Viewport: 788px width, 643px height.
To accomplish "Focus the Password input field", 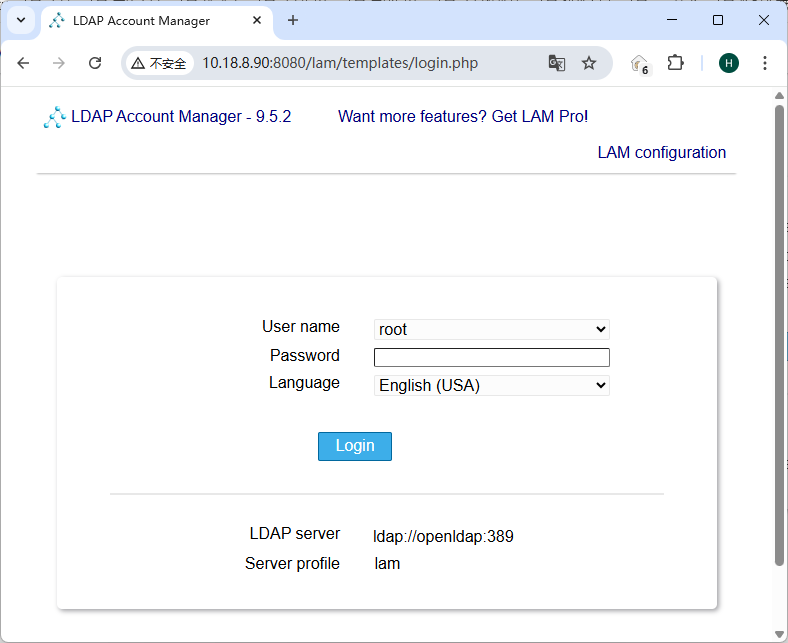I will click(x=491, y=357).
